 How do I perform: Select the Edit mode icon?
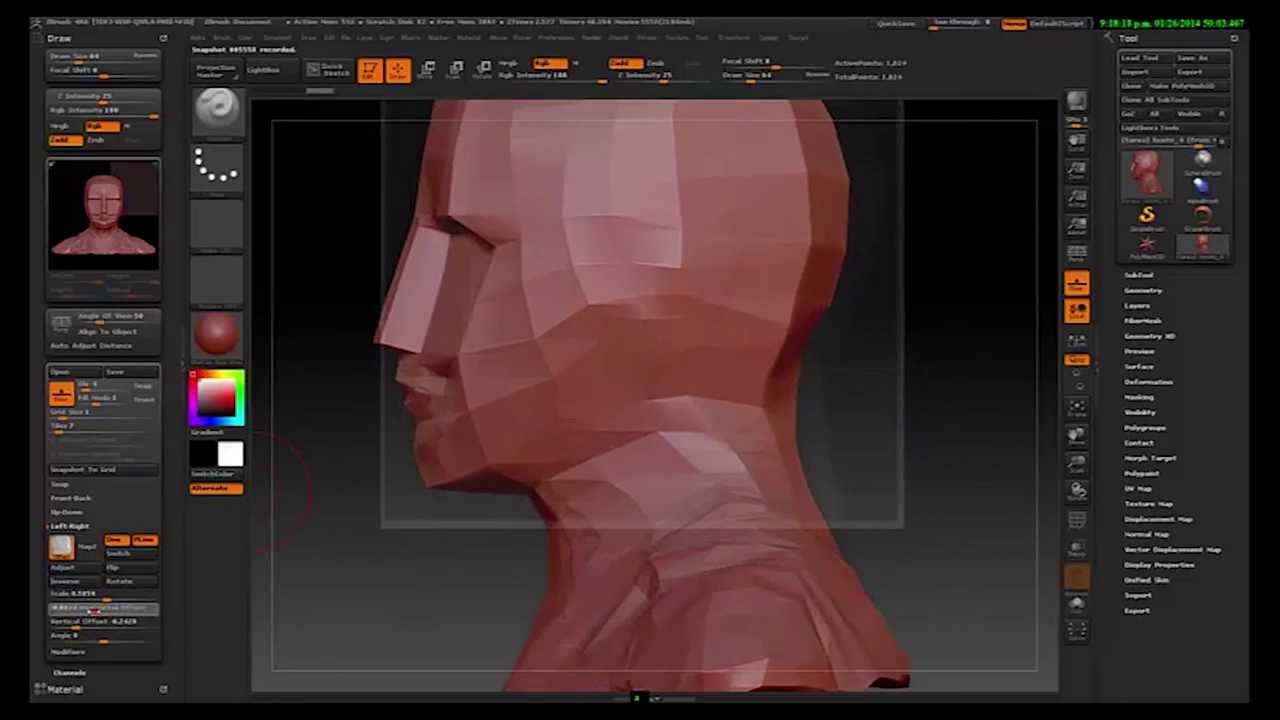(371, 71)
